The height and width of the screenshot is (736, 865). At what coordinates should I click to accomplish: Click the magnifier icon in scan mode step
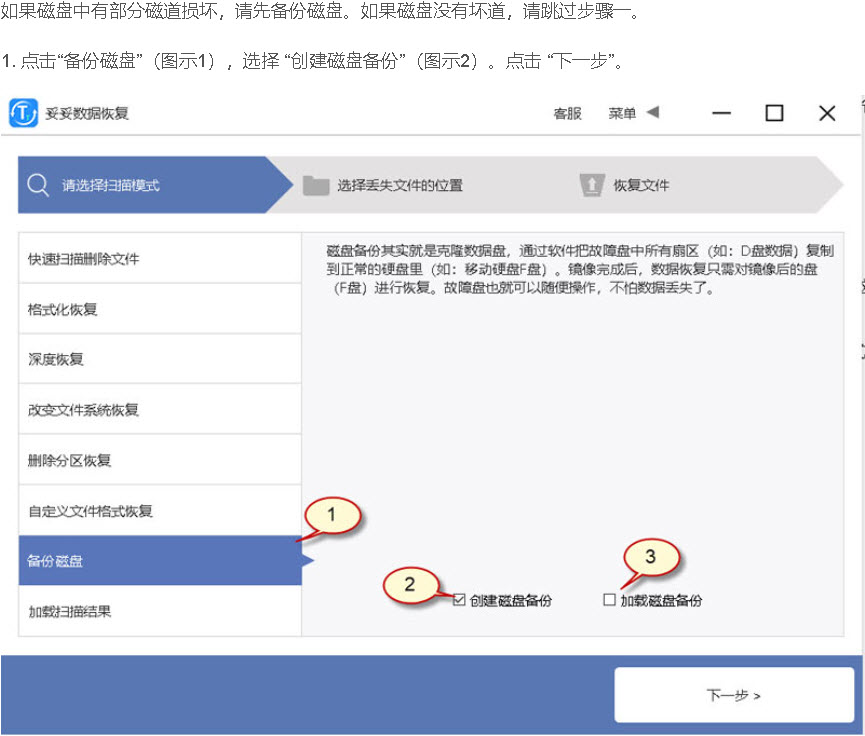[38, 185]
